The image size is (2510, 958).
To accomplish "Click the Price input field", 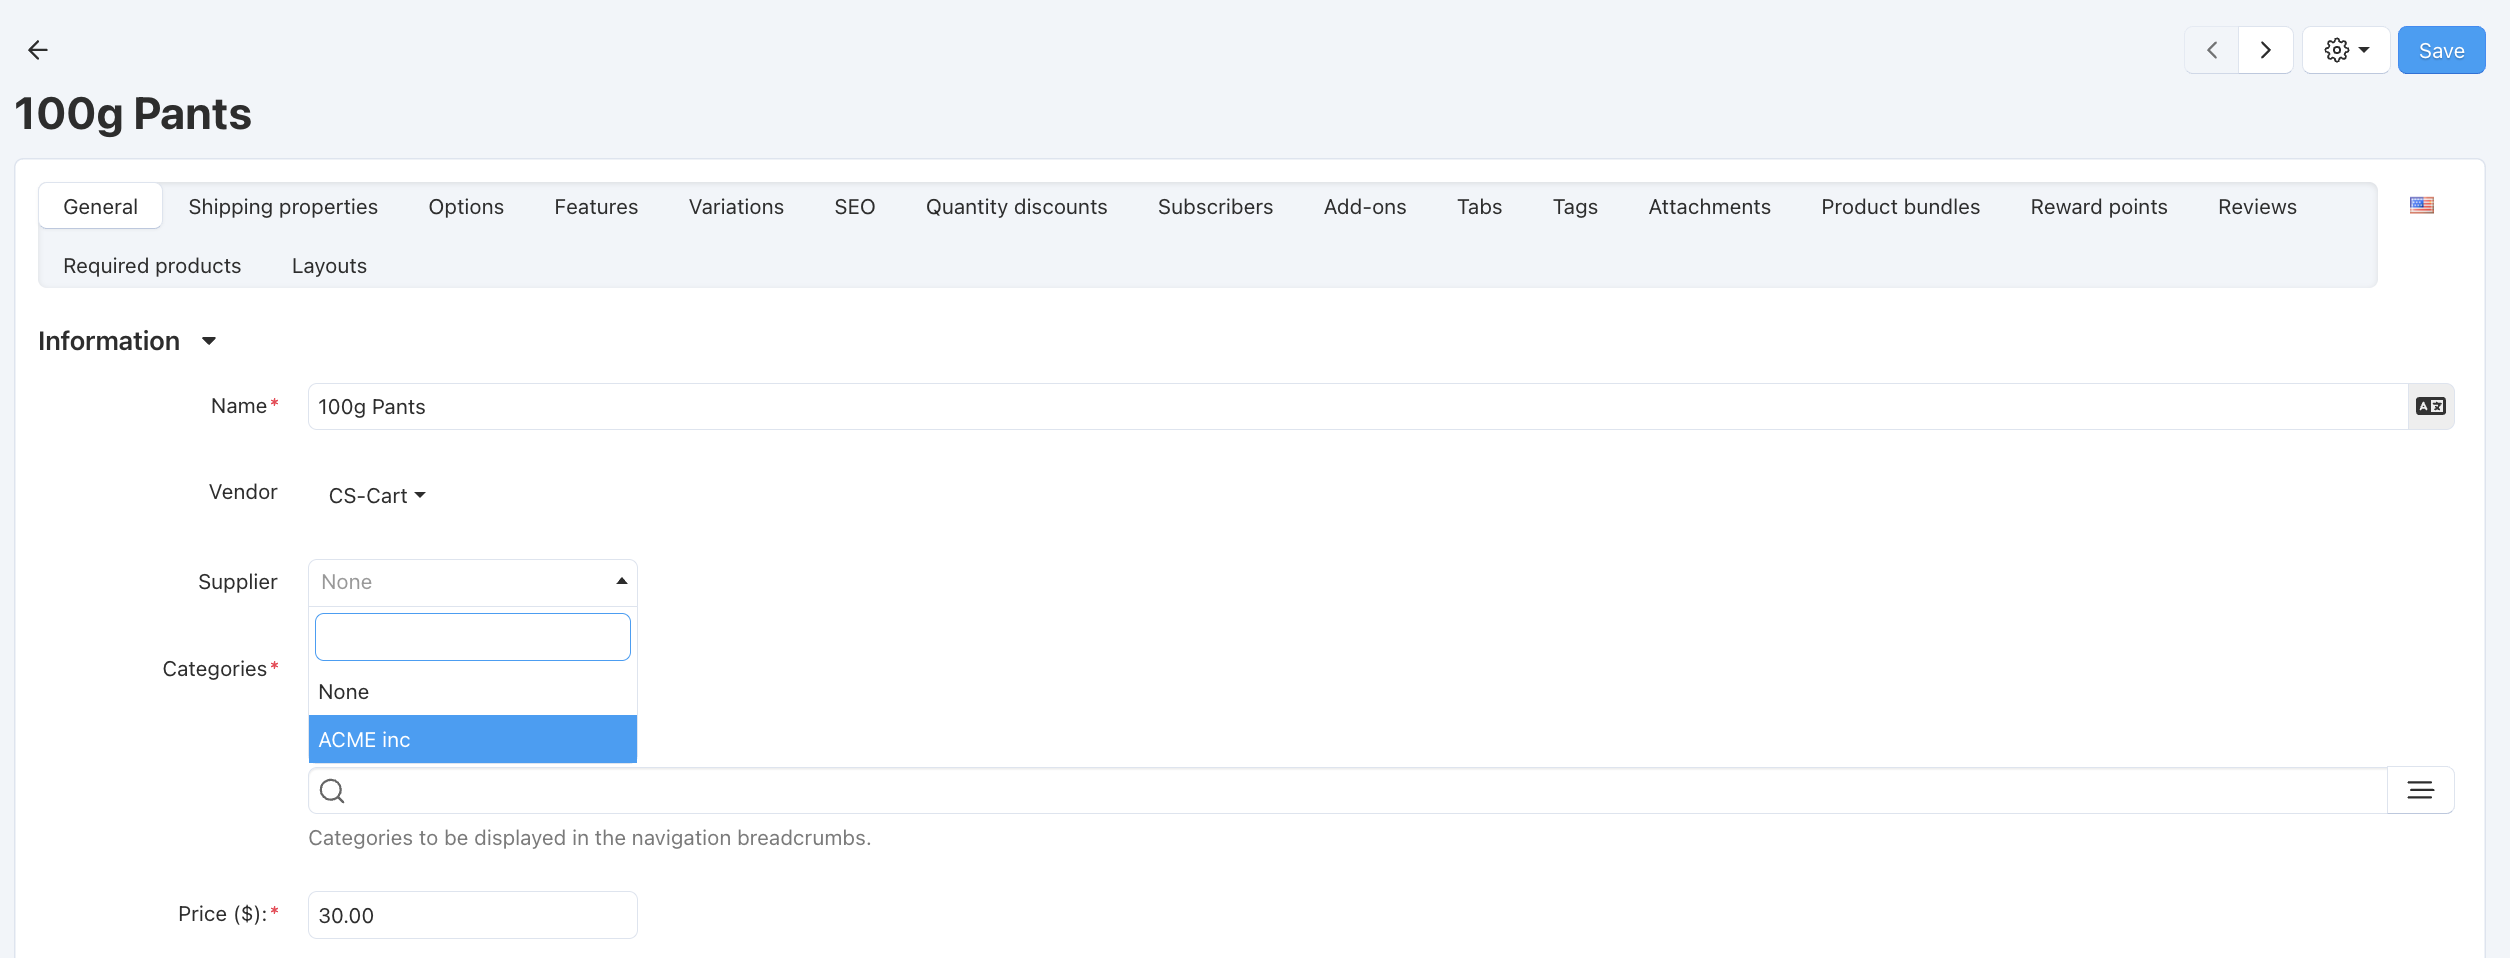I will (472, 915).
